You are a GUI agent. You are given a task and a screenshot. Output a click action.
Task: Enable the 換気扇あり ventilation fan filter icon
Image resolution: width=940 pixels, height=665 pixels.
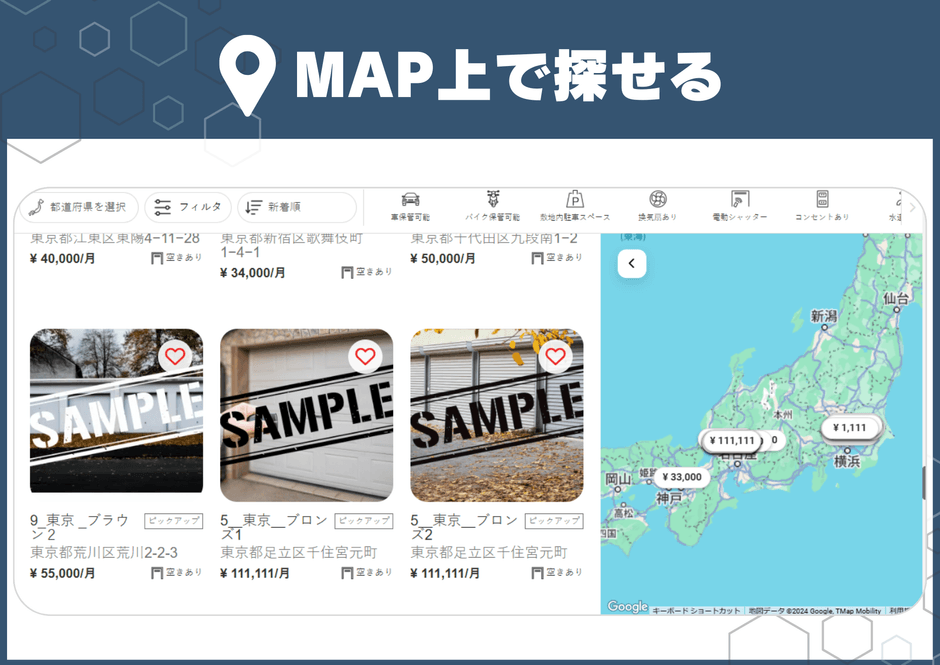coord(656,199)
